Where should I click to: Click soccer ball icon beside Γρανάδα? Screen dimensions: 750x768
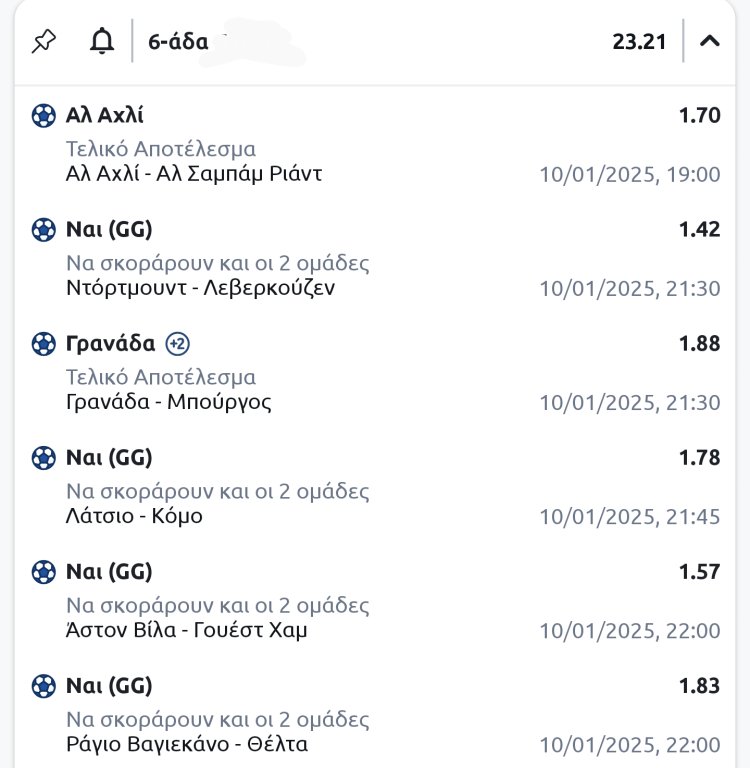click(x=44, y=344)
